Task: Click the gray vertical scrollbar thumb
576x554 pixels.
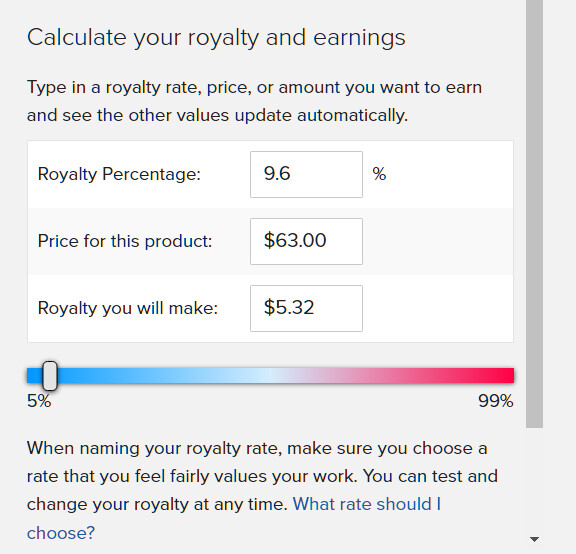Action: [x=534, y=214]
